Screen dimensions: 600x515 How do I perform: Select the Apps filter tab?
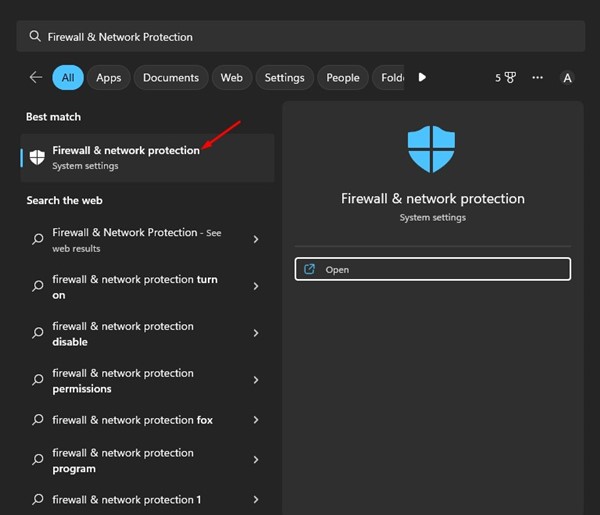[109, 77]
